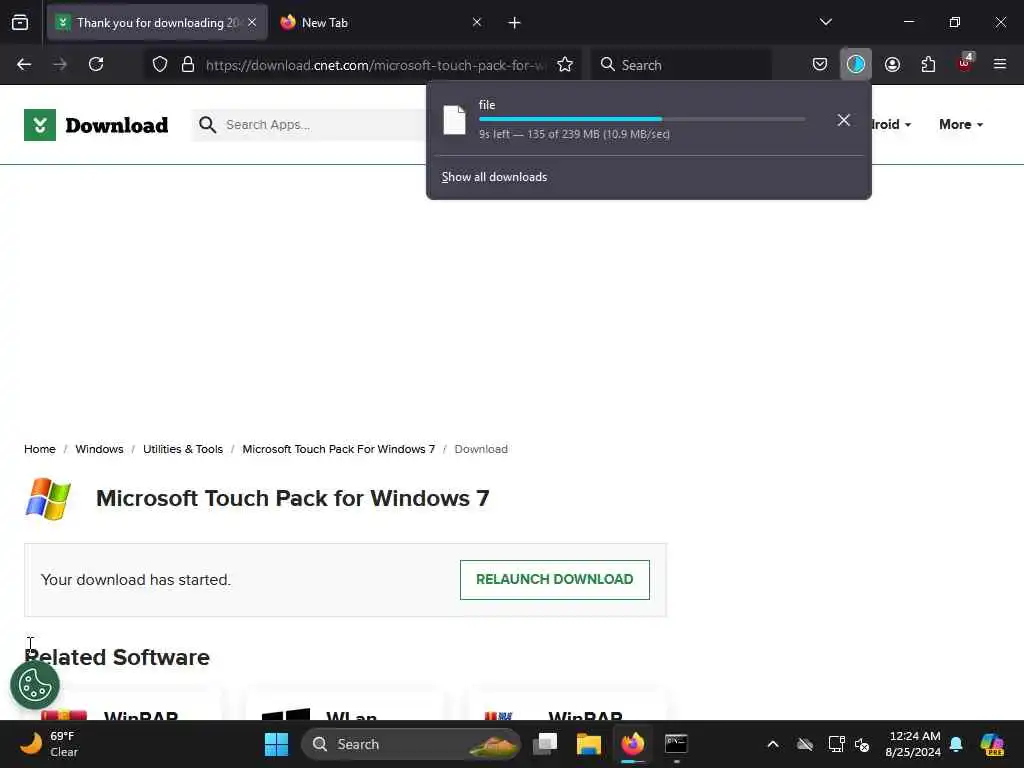1024x768 pixels.
Task: Click the network display tray icon
Action: pos(836,744)
